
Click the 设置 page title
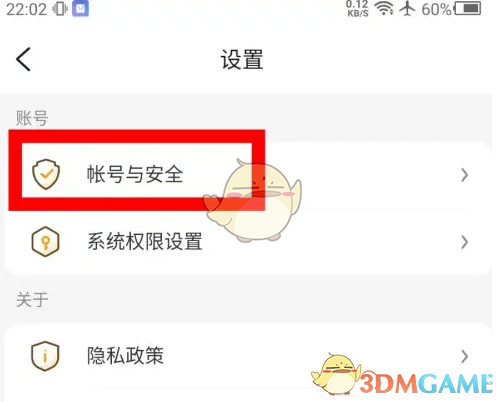[242, 59]
